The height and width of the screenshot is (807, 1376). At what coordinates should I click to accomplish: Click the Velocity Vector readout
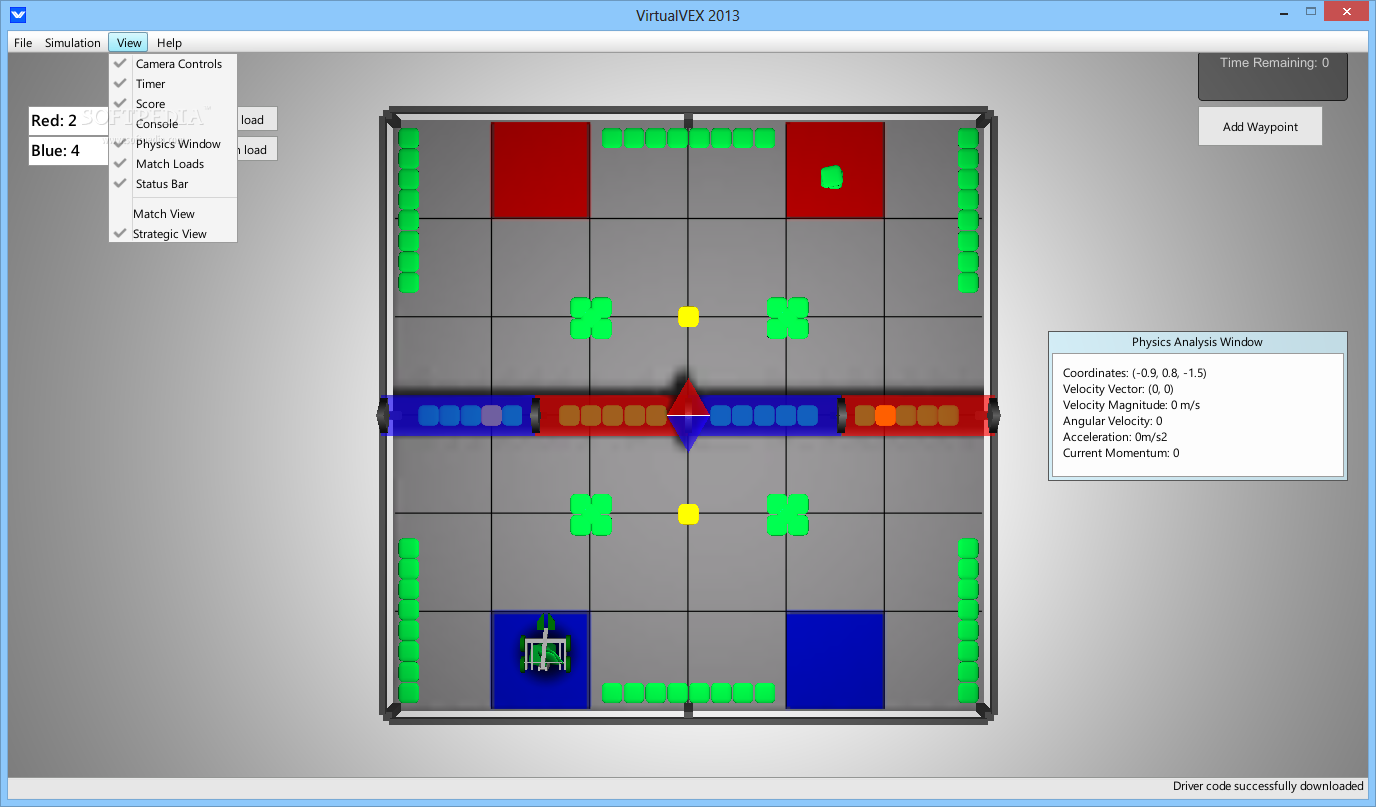click(x=1118, y=389)
